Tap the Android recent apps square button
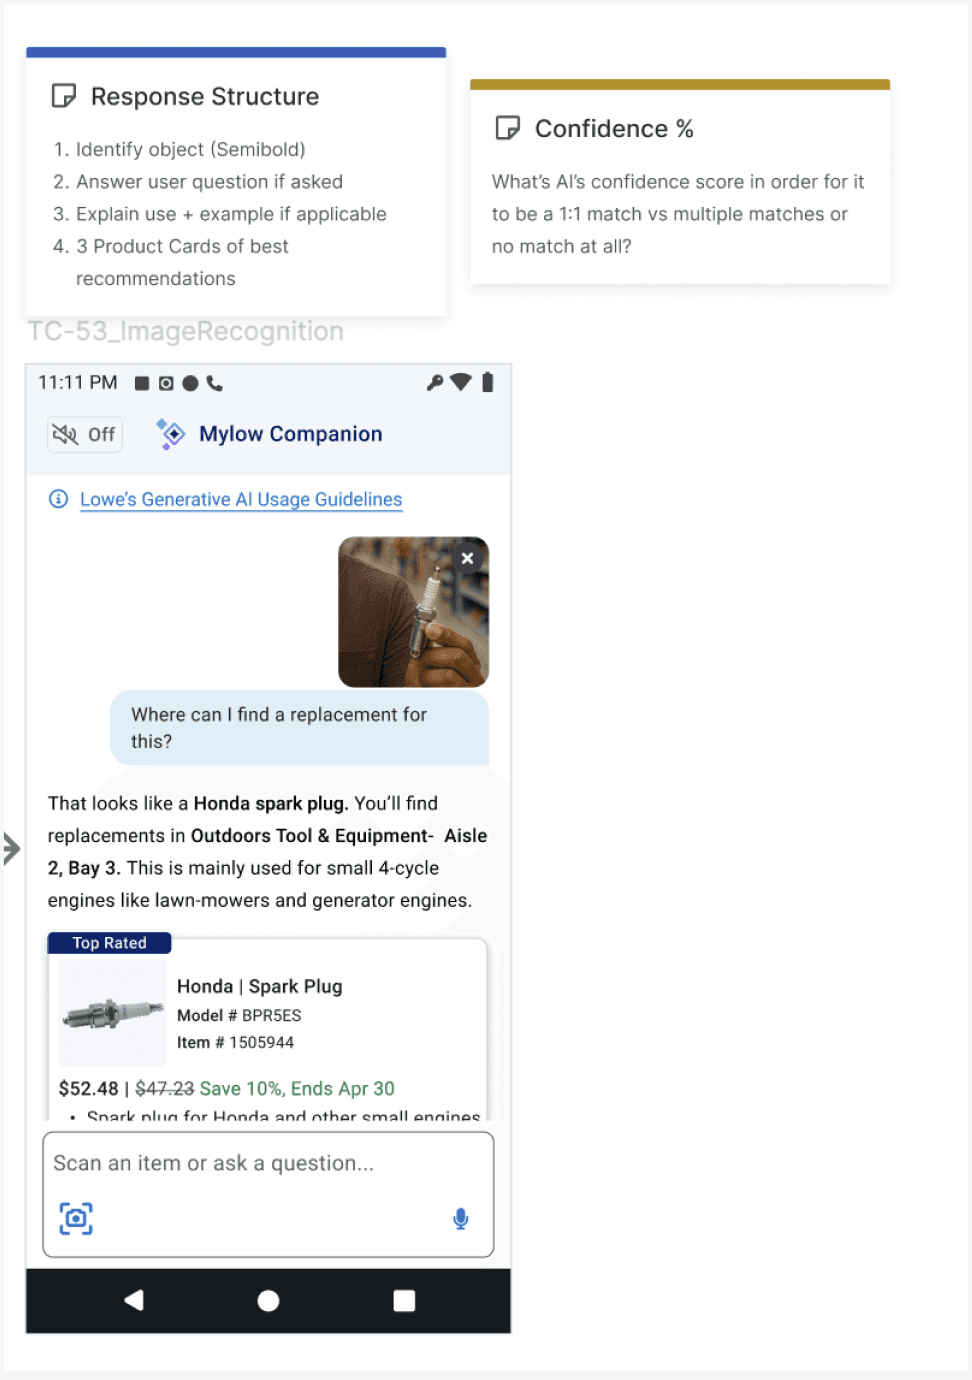Image resolution: width=972 pixels, height=1380 pixels. coord(404,1300)
